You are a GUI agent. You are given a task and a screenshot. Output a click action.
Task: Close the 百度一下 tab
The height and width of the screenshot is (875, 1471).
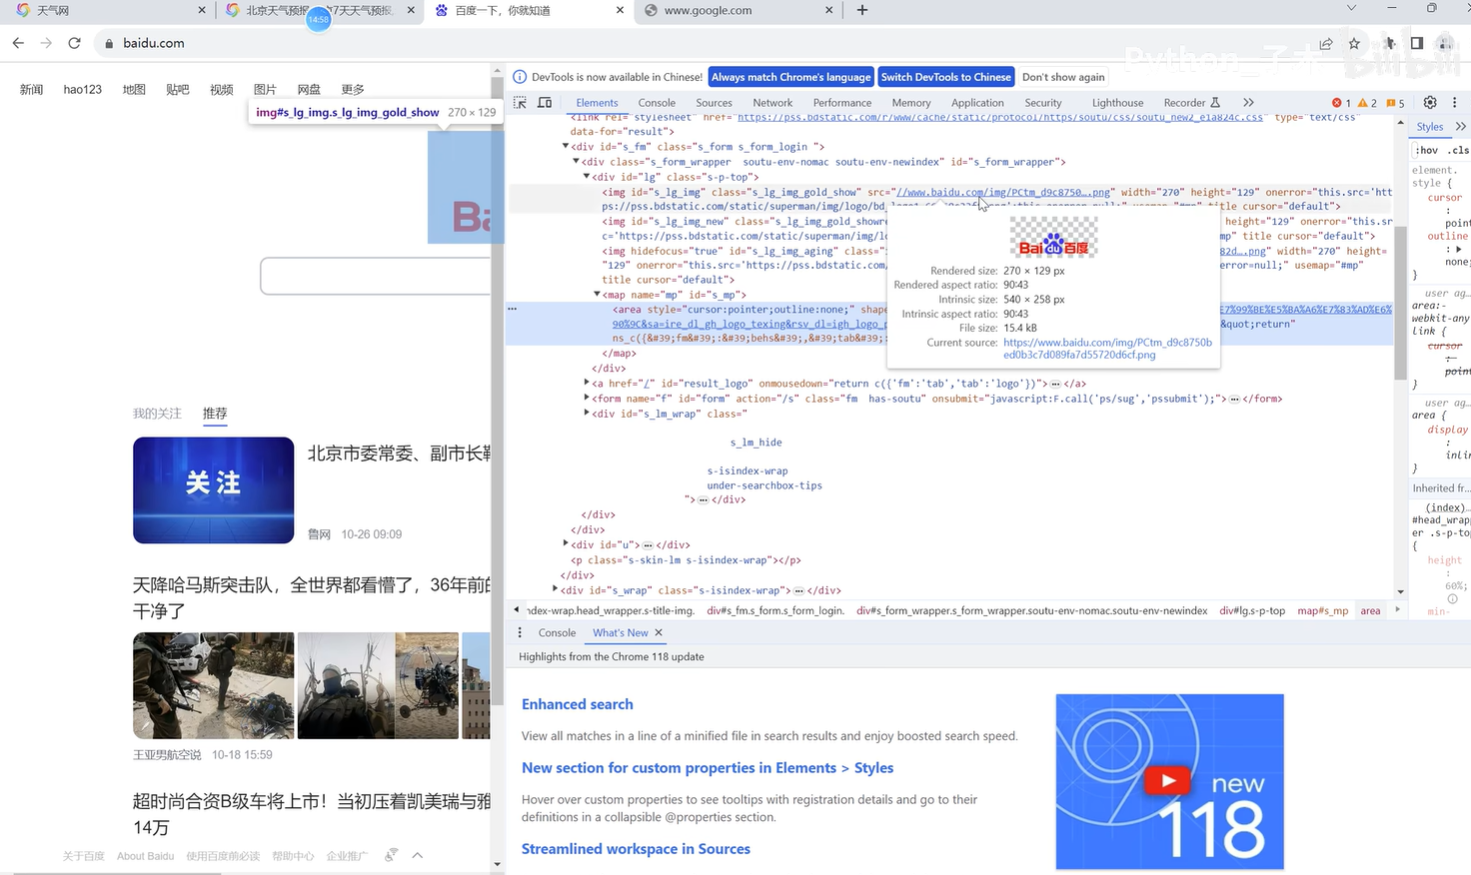click(619, 10)
